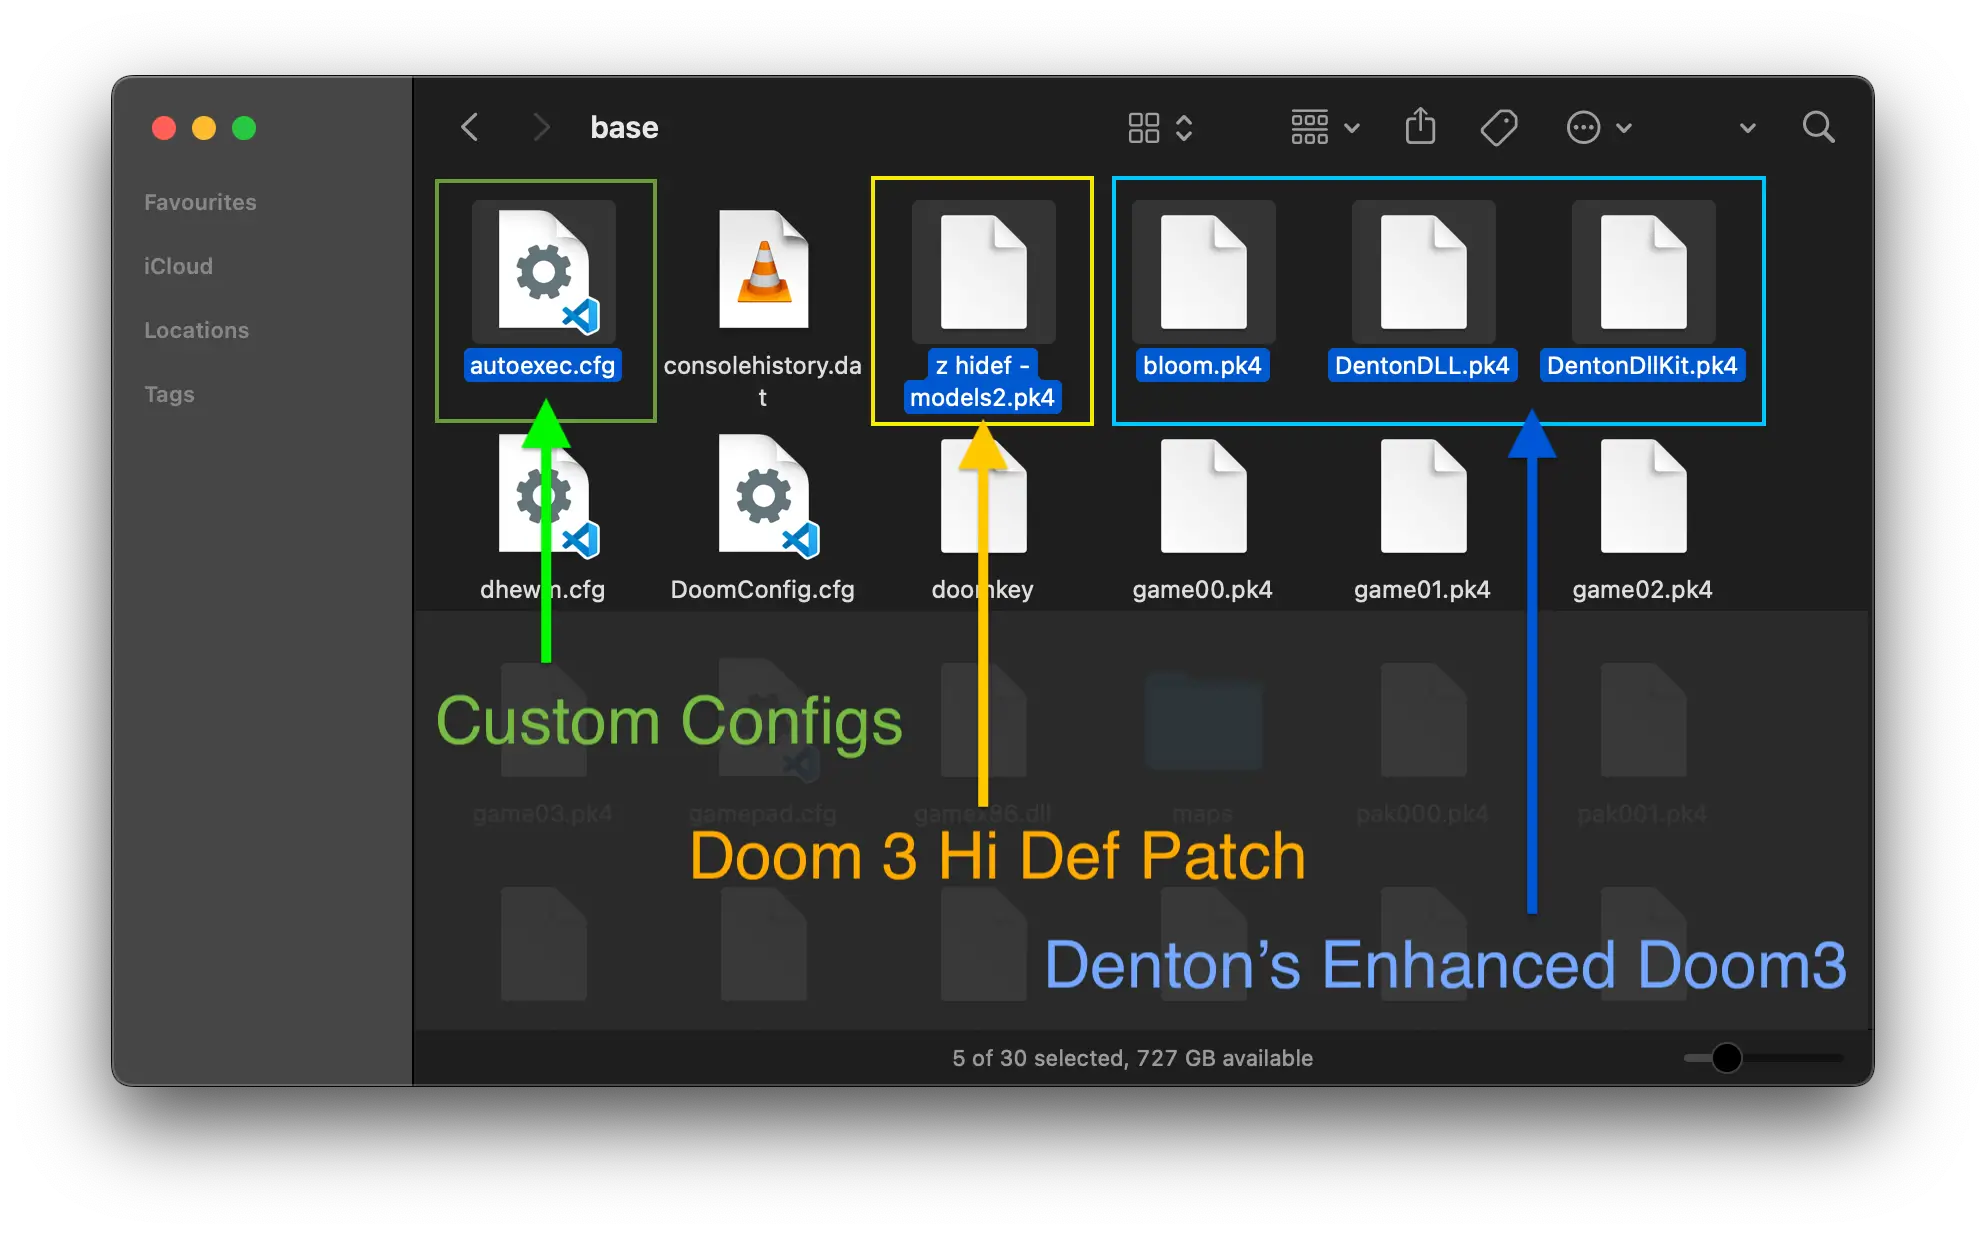Viewport: 1986px width, 1234px height.
Task: Click the Tags sidebar section
Action: point(169,394)
